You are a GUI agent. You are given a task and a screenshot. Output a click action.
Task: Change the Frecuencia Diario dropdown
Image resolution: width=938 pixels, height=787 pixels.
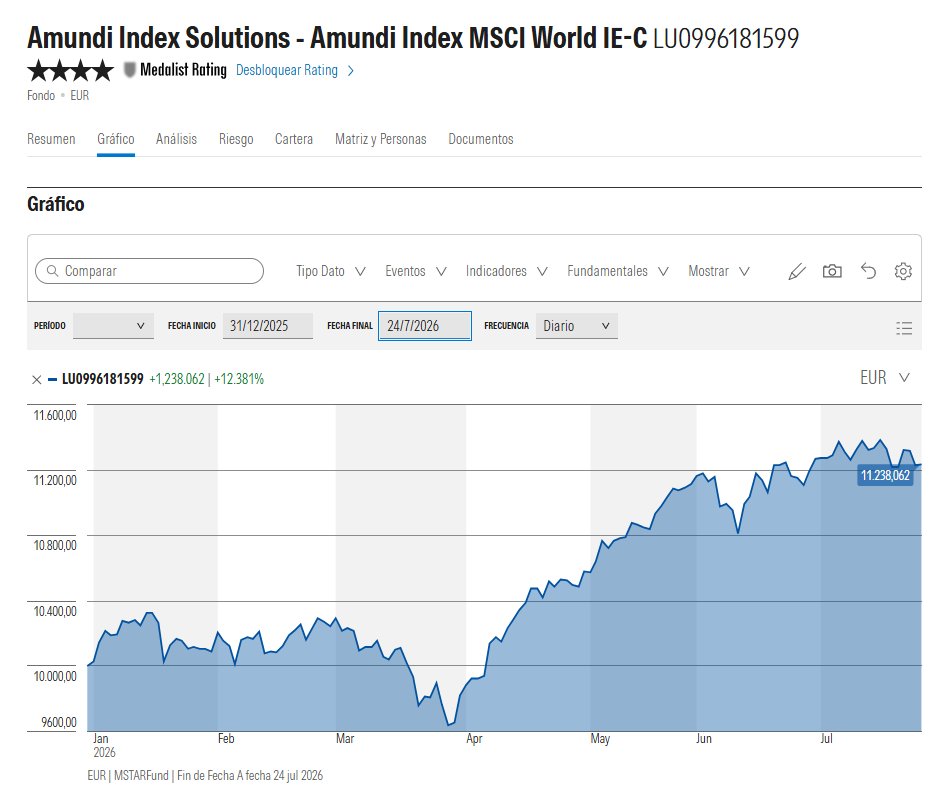click(577, 326)
